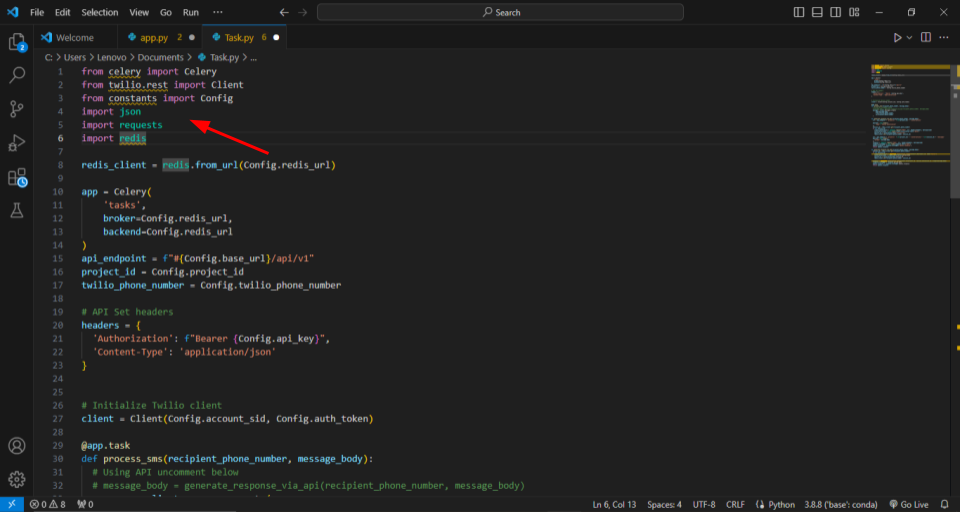Open the Explorer view in activity bar
The width and height of the screenshot is (960, 512).
coord(17,42)
